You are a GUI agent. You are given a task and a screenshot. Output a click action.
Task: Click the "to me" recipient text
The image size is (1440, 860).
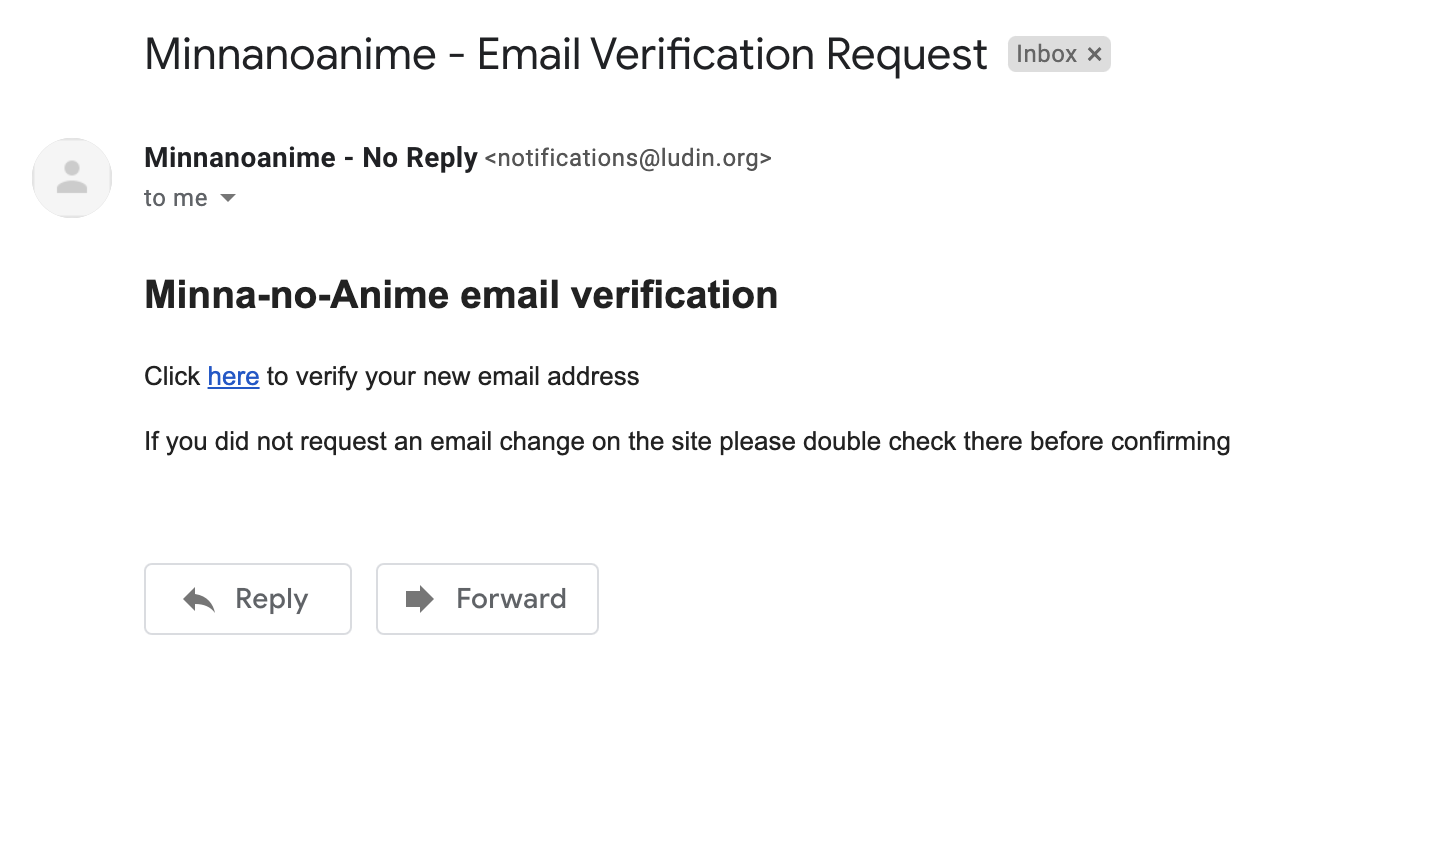click(x=175, y=198)
